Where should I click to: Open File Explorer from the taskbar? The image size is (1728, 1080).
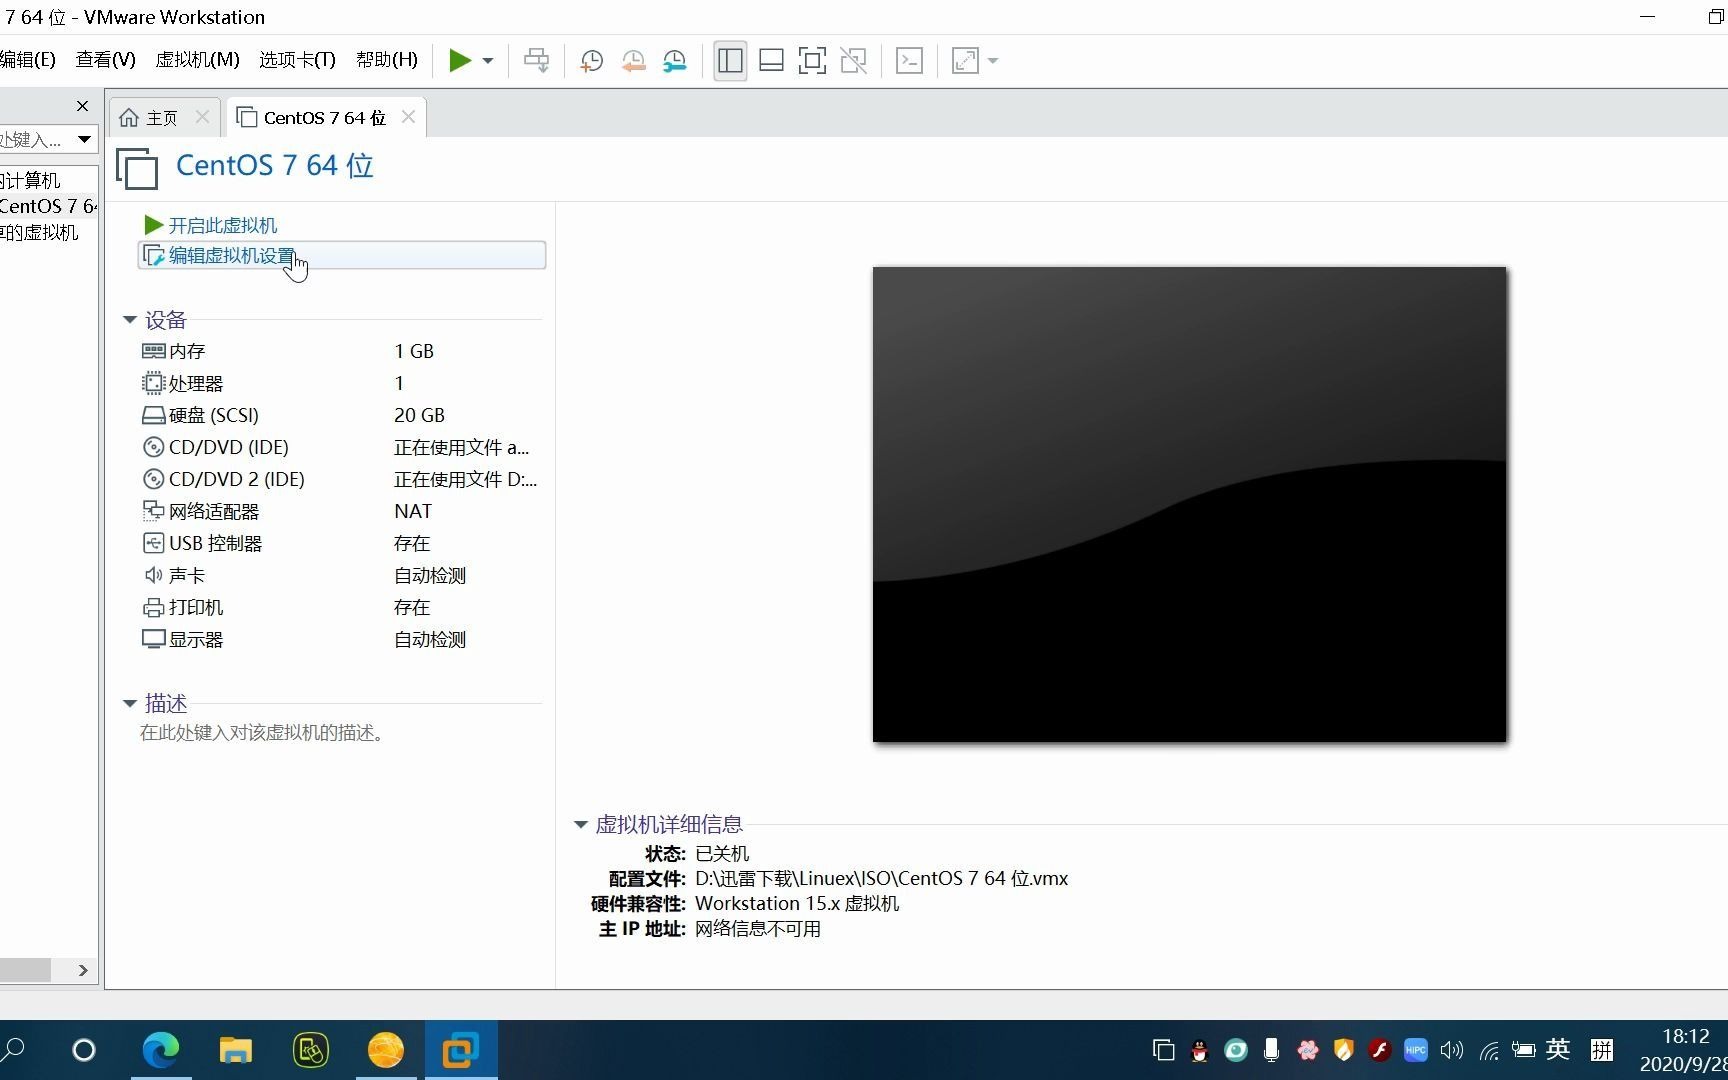(x=236, y=1050)
